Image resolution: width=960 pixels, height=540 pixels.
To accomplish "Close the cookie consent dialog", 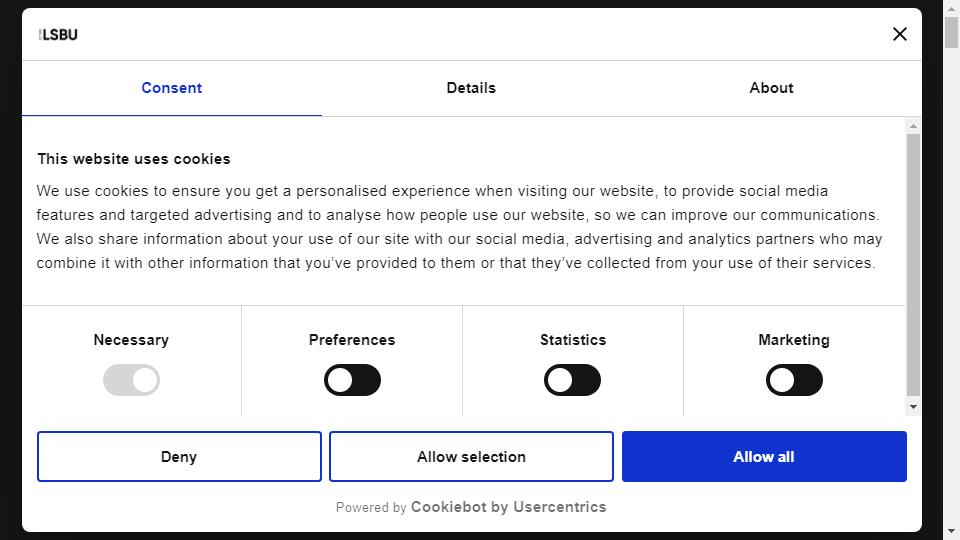I will point(899,34).
